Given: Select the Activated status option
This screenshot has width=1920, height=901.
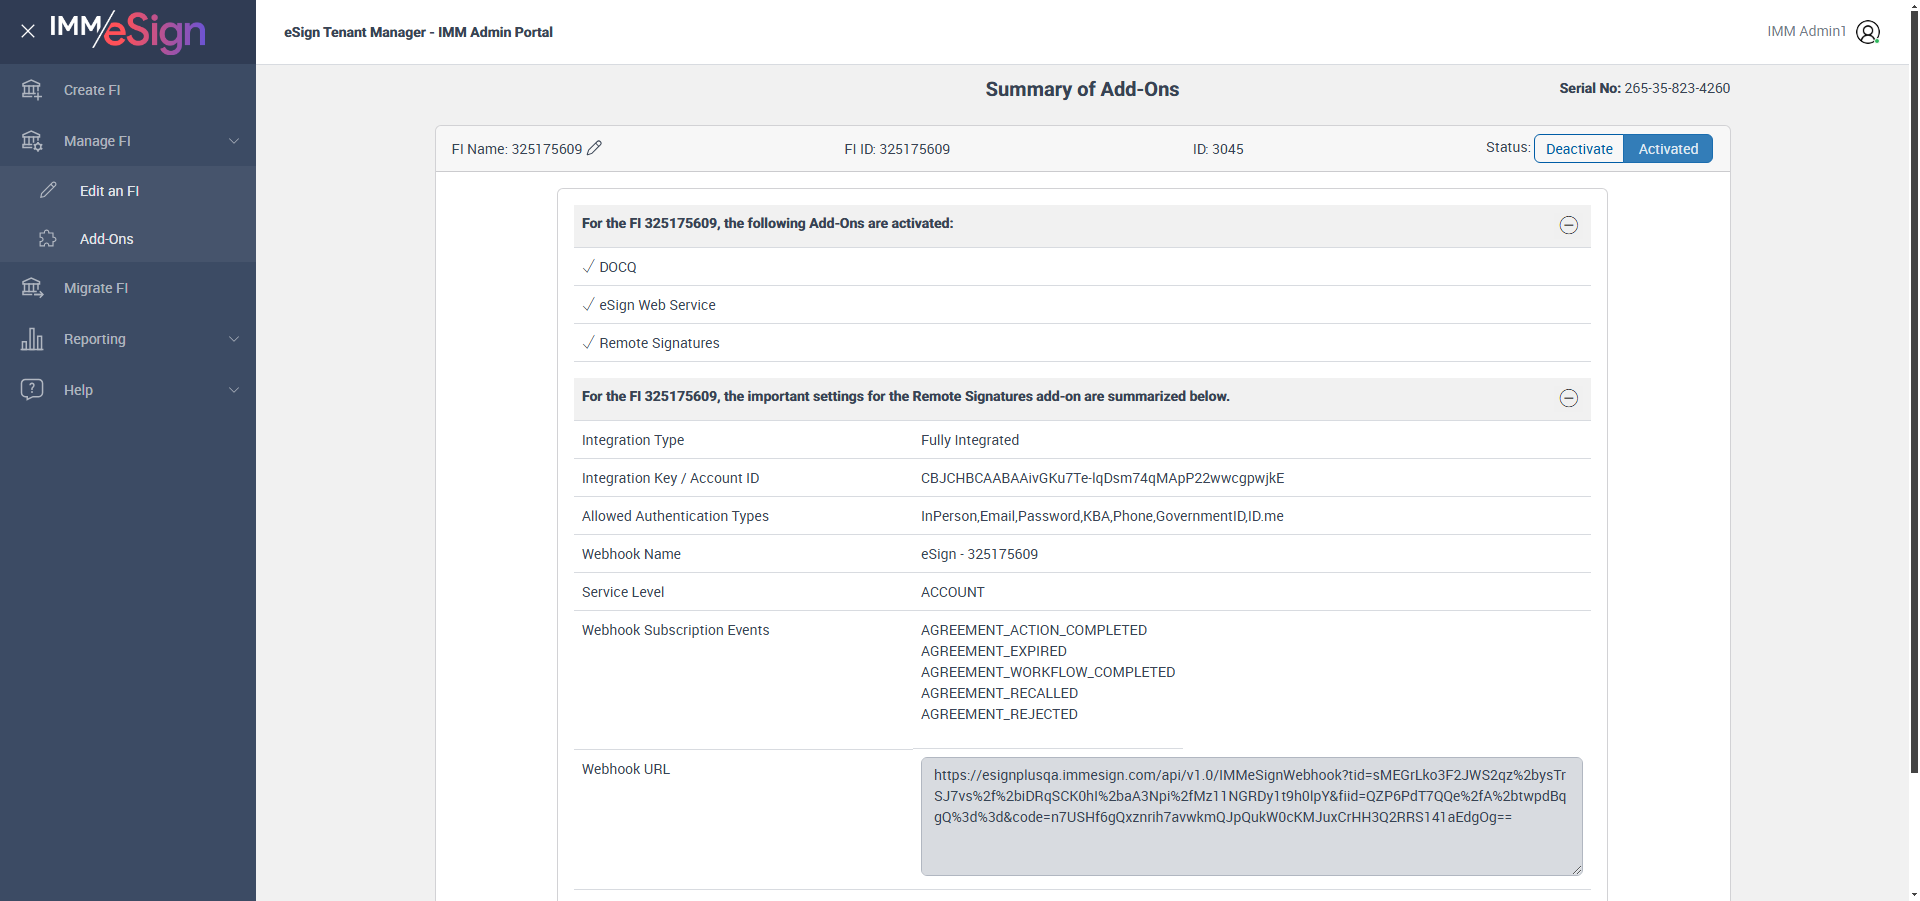Looking at the screenshot, I should 1668,149.
